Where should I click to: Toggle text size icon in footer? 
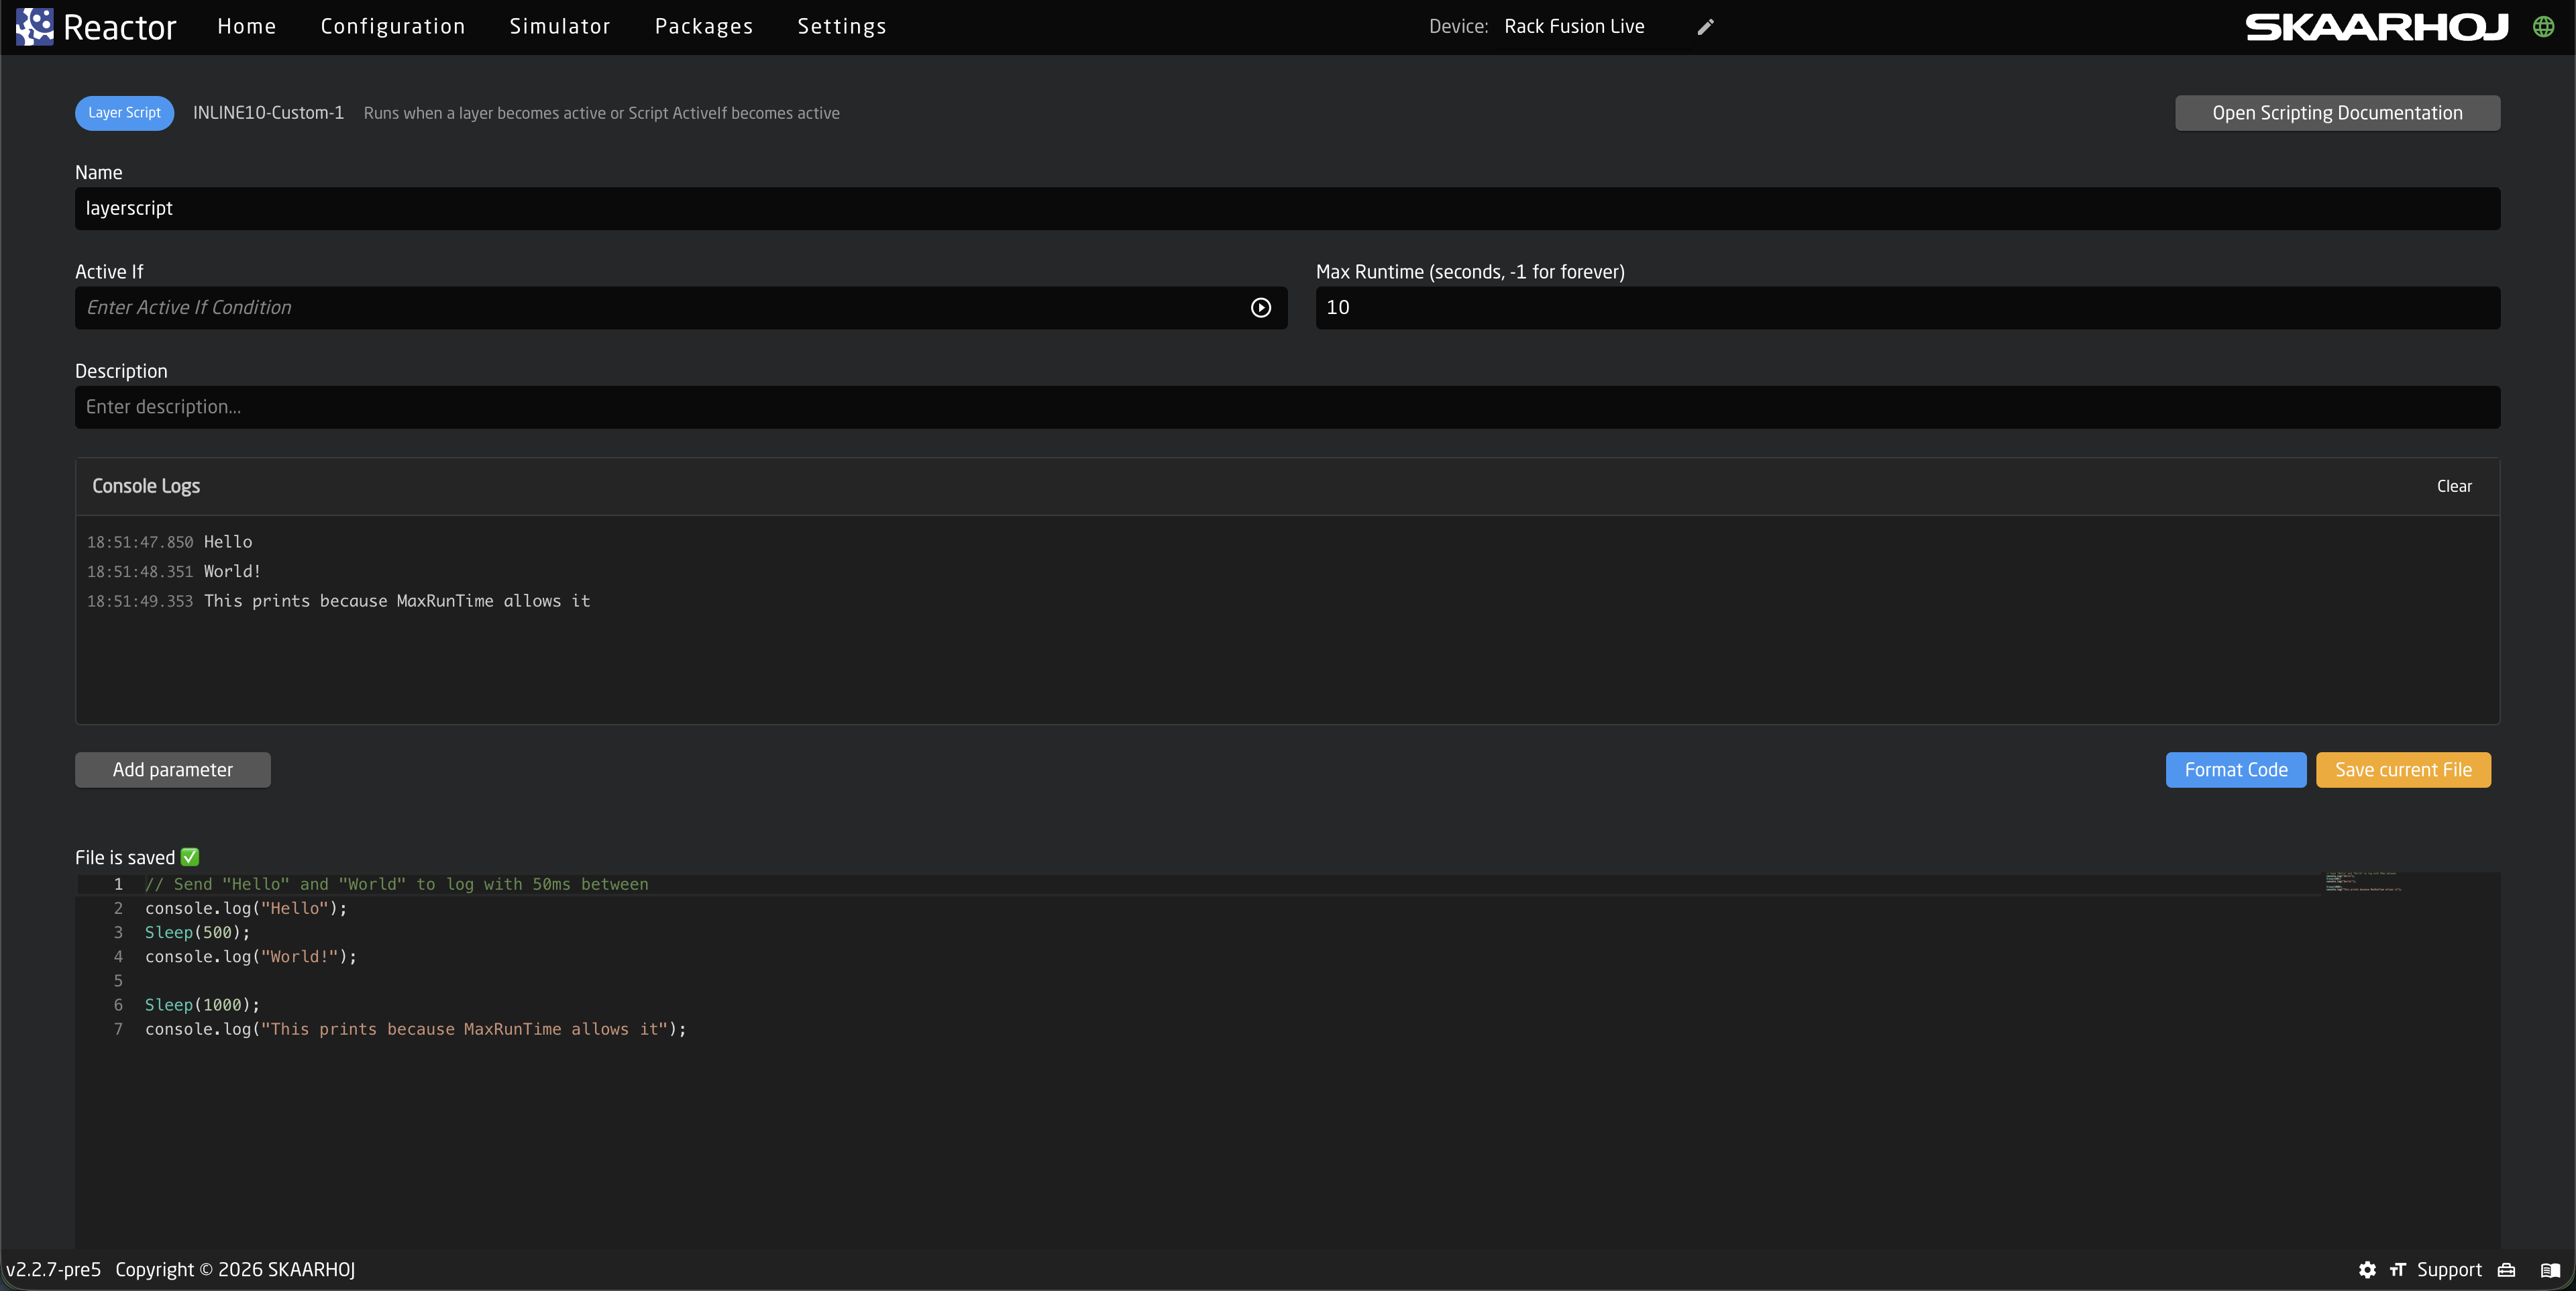pyautogui.click(x=2397, y=1270)
